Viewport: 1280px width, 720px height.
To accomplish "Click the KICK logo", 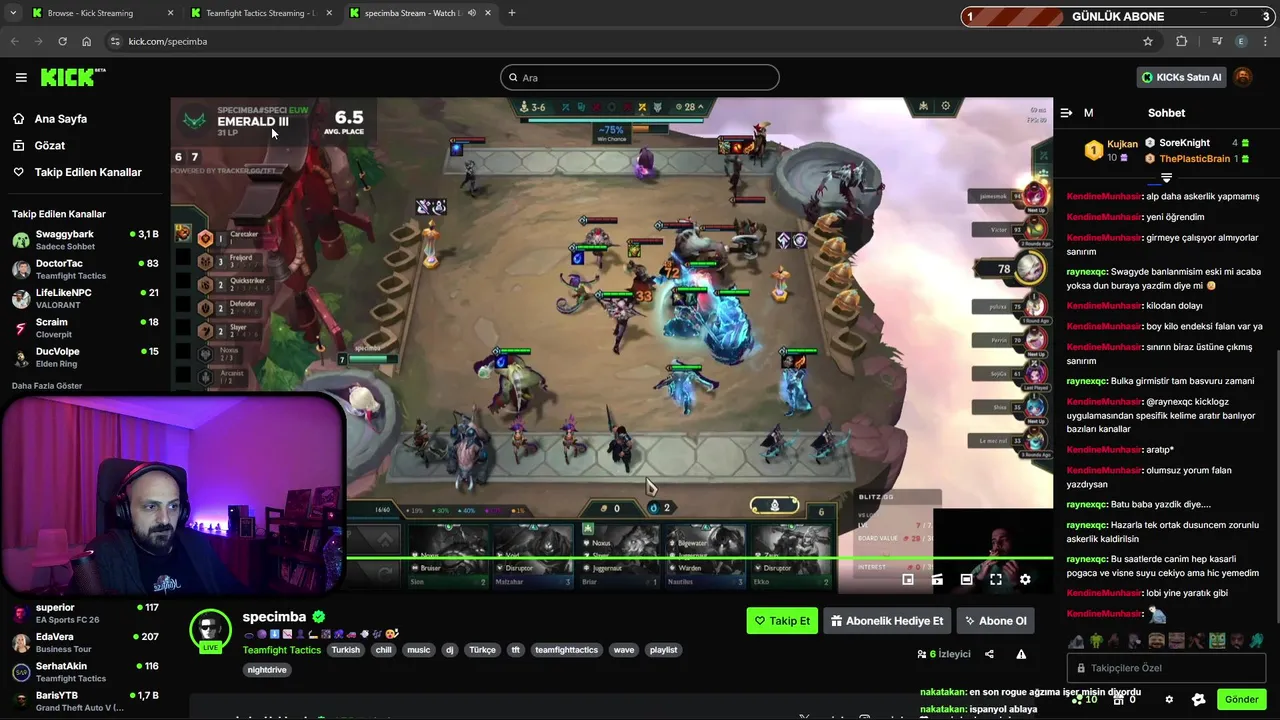I will (x=73, y=77).
